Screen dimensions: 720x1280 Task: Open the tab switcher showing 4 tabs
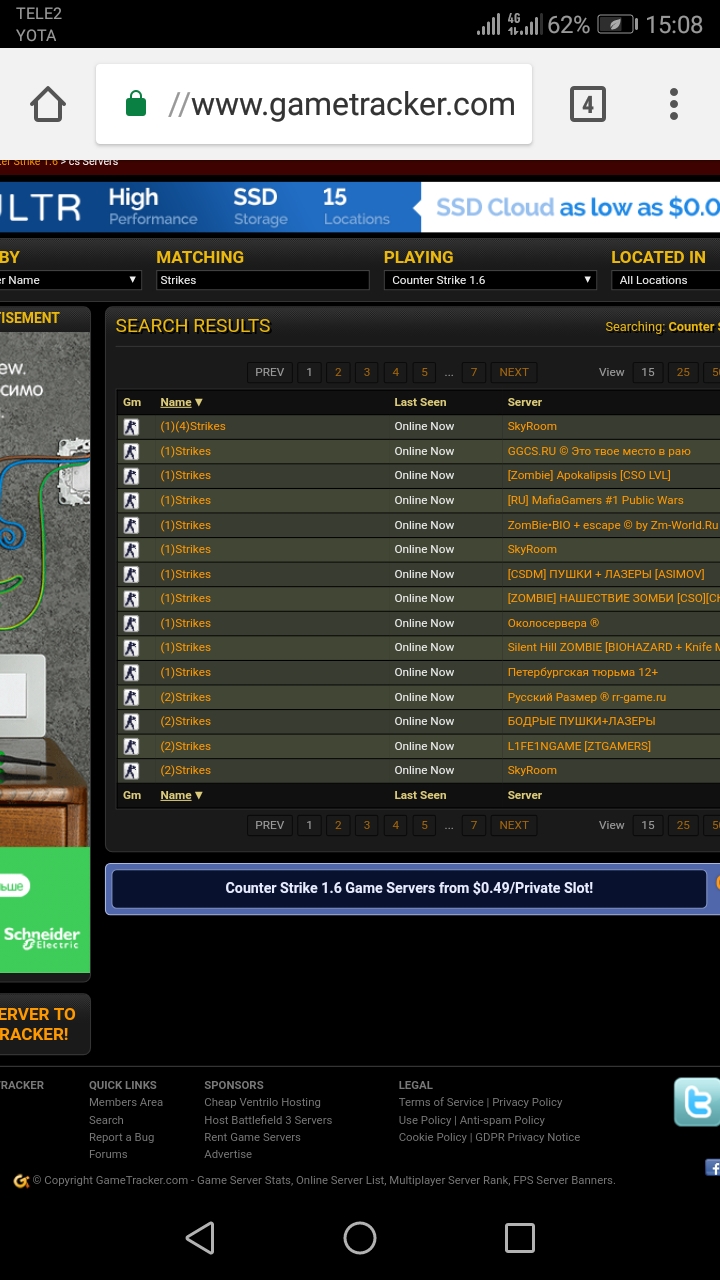click(x=588, y=104)
